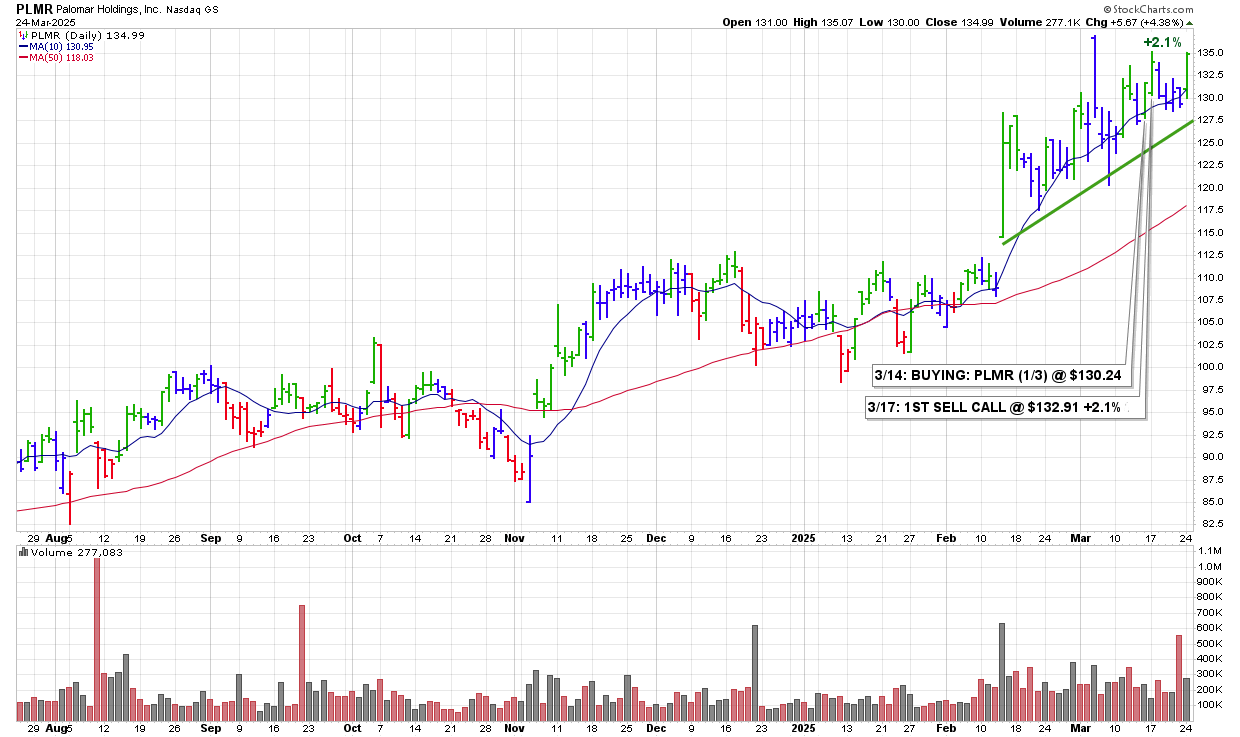
Task: Click the PLMR ticker symbol title
Action: click(35, 9)
